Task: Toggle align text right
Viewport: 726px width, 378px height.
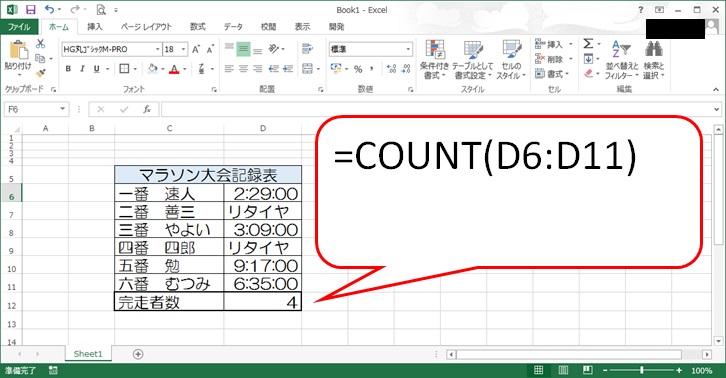Action: click(257, 69)
